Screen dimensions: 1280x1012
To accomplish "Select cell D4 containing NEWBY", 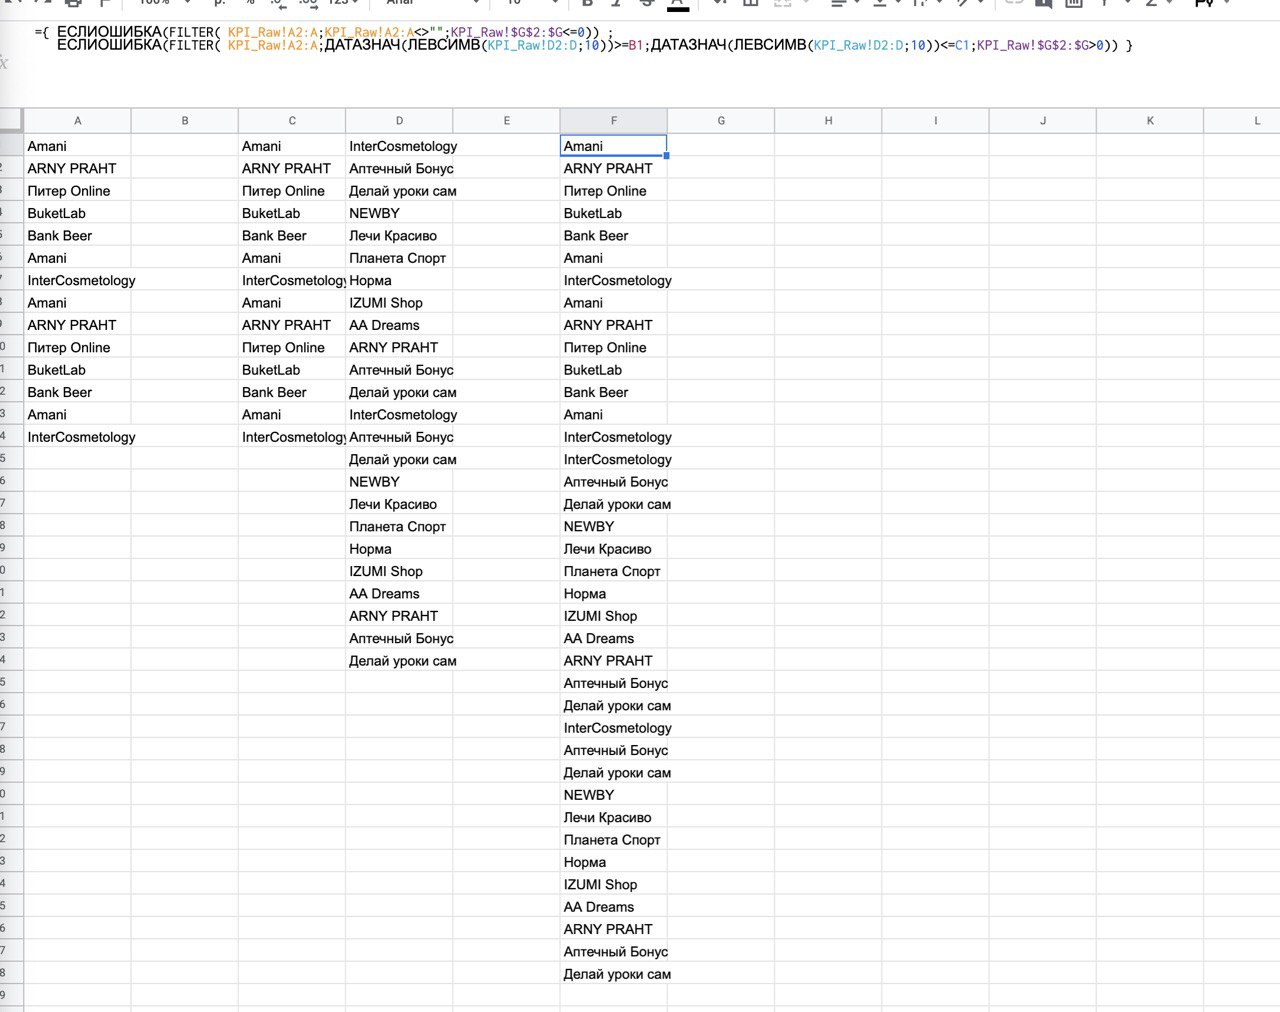I will (x=399, y=213).
